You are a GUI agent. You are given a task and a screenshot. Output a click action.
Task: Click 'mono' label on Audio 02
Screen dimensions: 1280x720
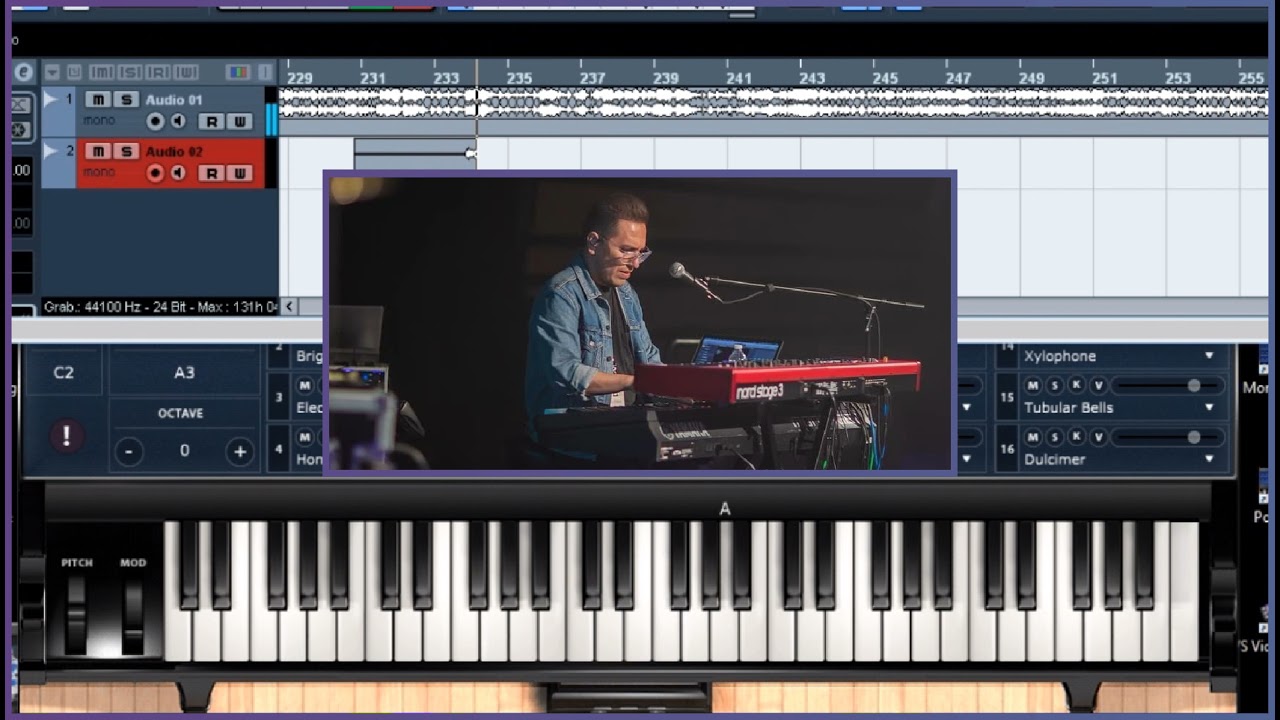click(x=99, y=173)
